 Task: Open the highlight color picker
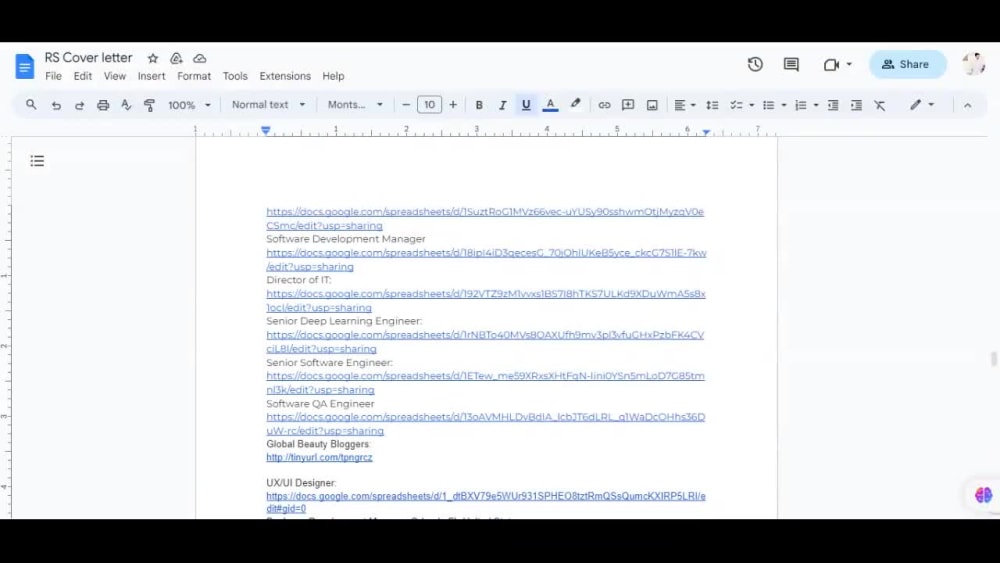point(575,105)
